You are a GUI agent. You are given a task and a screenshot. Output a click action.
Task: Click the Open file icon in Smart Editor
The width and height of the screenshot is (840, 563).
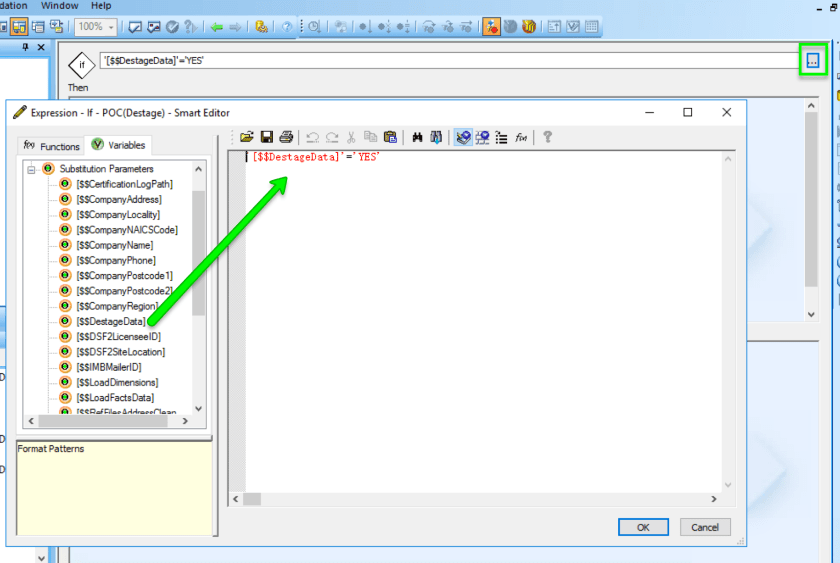coord(247,137)
